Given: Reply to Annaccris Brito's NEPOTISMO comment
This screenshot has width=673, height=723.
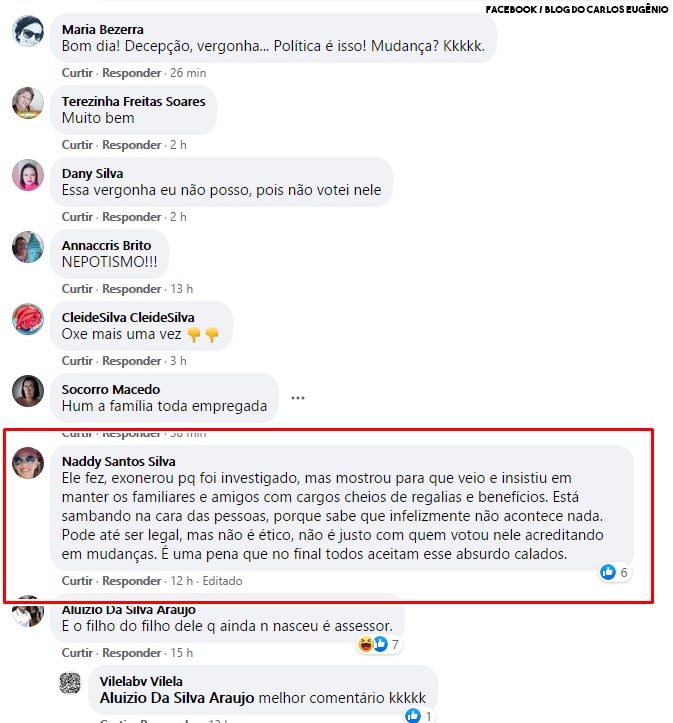Looking at the screenshot, I should point(131,289).
